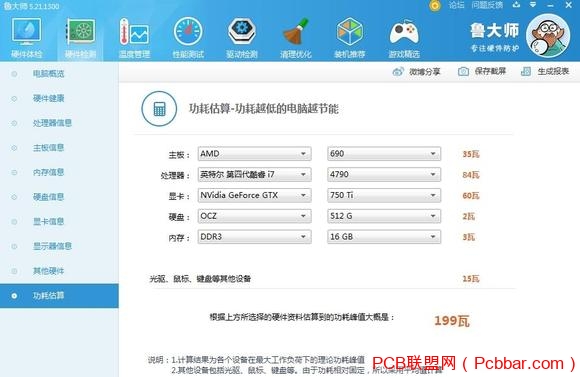Open the 清理优化 broom icon
The image size is (580, 377).
point(296,32)
